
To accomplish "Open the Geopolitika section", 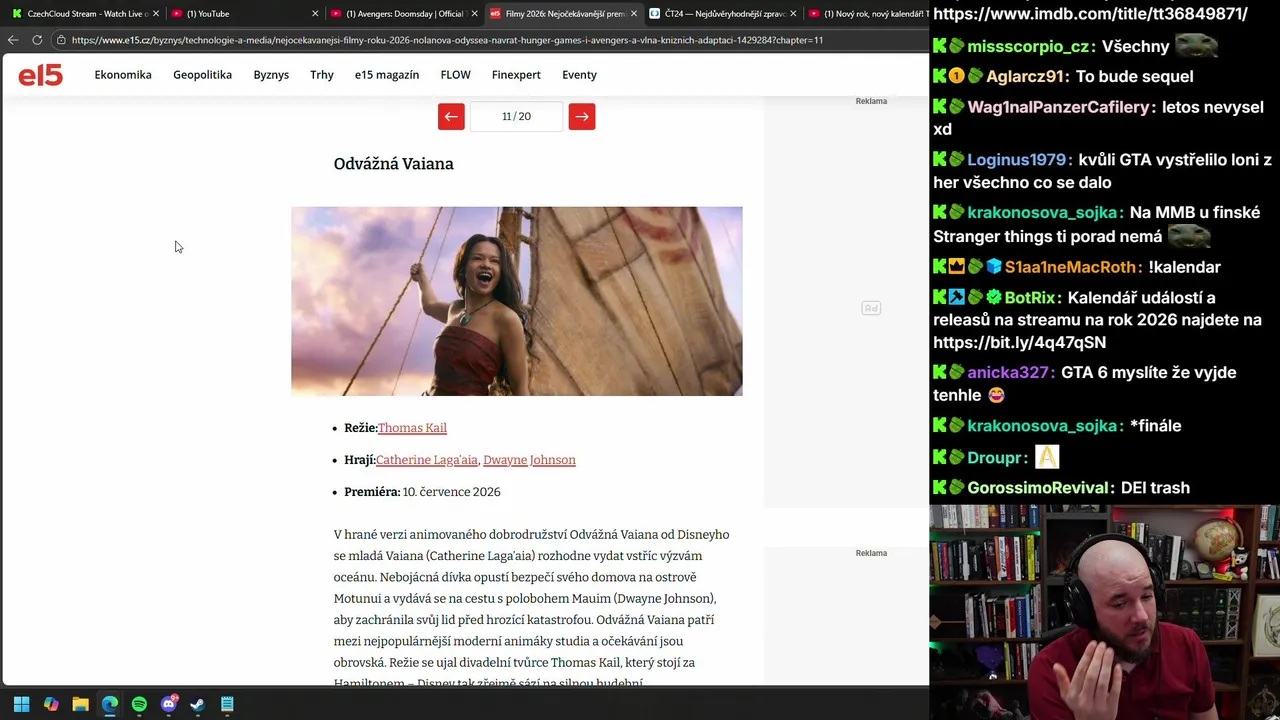I will [x=202, y=75].
